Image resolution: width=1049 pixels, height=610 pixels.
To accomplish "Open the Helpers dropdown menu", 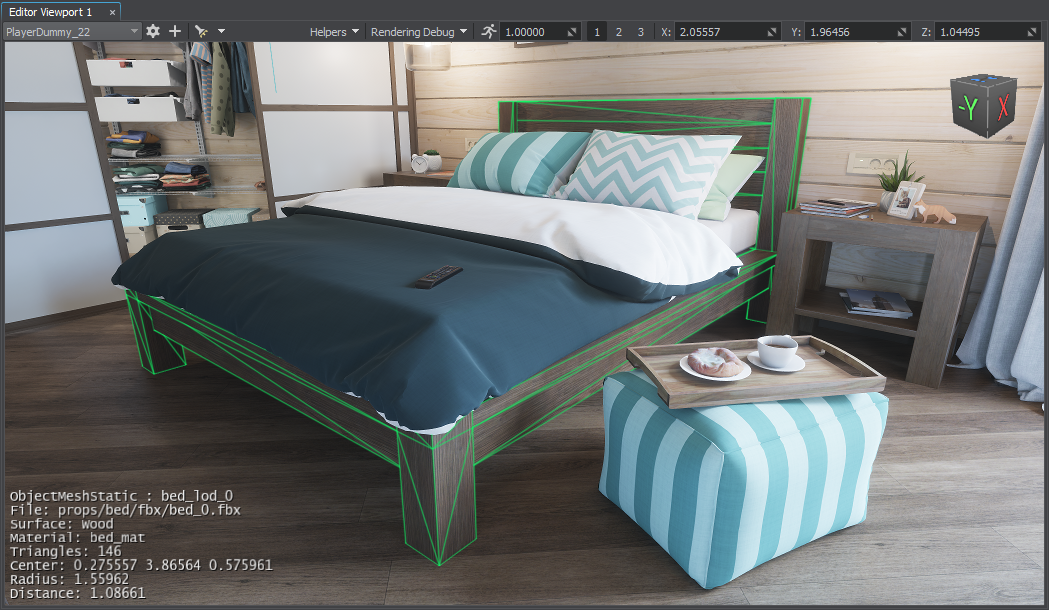I will pyautogui.click(x=334, y=32).
